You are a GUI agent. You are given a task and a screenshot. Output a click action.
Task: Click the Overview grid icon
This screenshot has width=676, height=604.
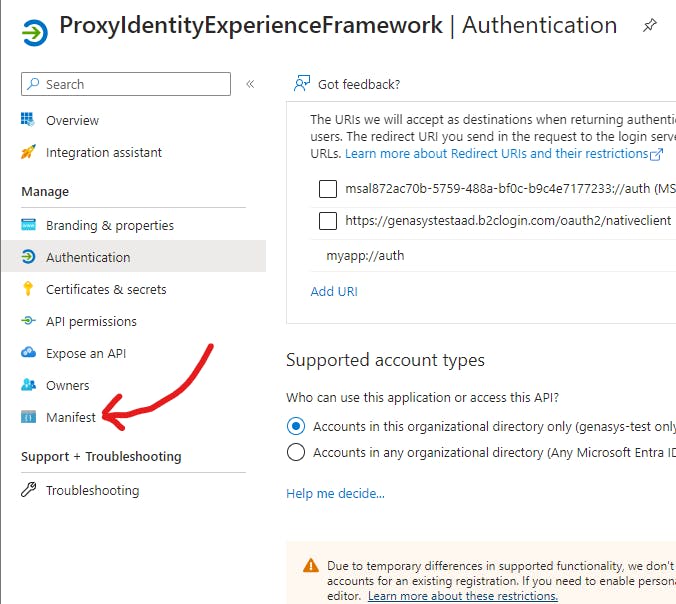[x=28, y=119]
